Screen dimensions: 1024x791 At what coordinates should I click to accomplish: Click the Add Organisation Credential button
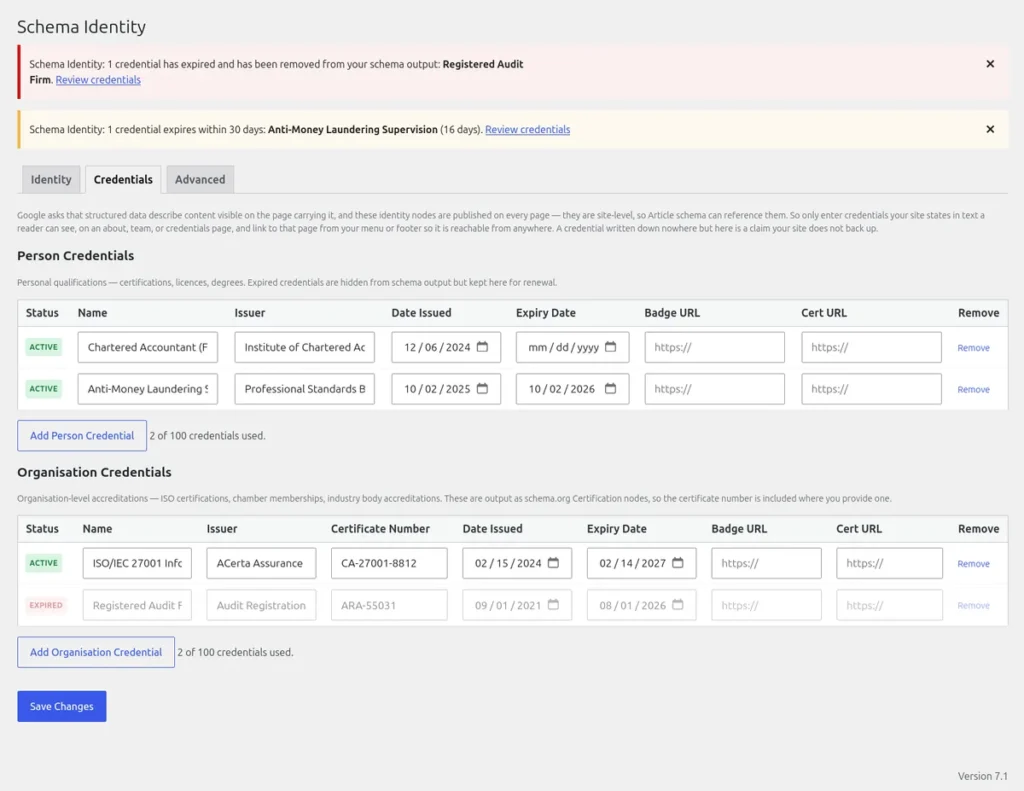tap(96, 652)
